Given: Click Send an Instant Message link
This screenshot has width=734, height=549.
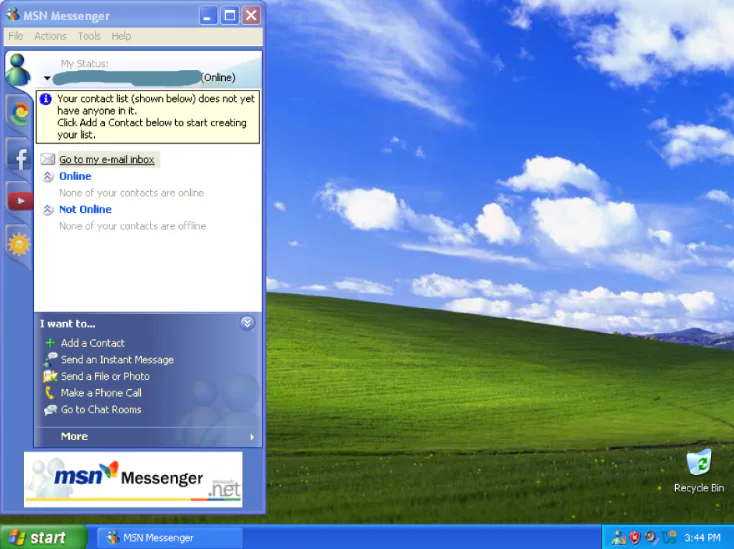Looking at the screenshot, I should click(117, 359).
